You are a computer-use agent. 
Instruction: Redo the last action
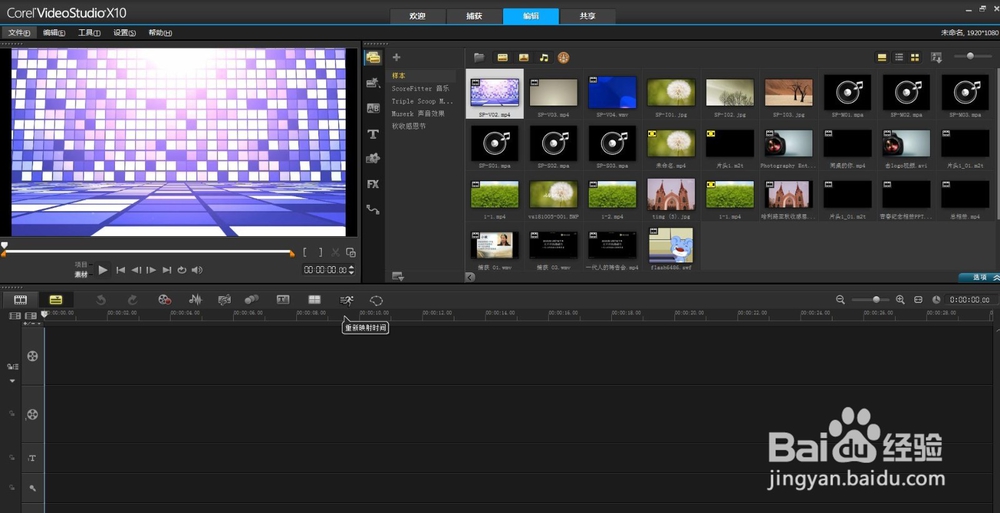click(132, 300)
